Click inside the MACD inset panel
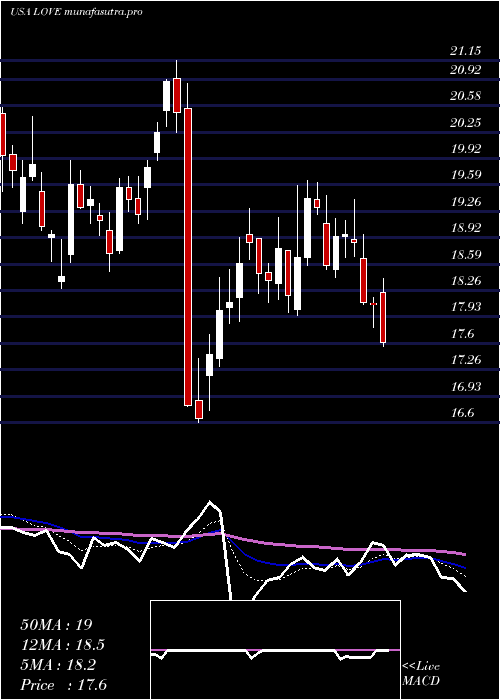The height and width of the screenshot is (700, 500). pos(275,650)
